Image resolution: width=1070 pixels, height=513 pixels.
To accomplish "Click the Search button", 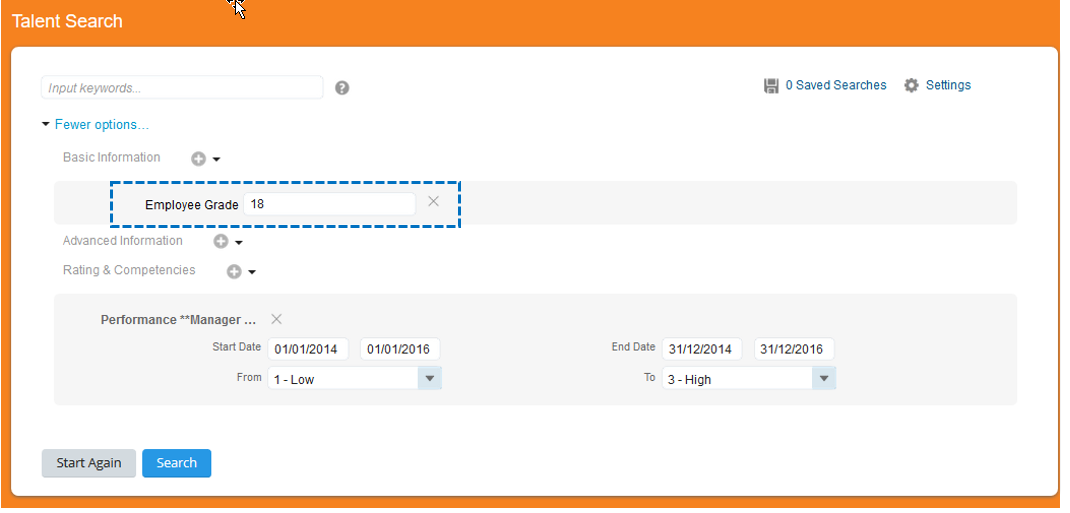I will [x=177, y=463].
